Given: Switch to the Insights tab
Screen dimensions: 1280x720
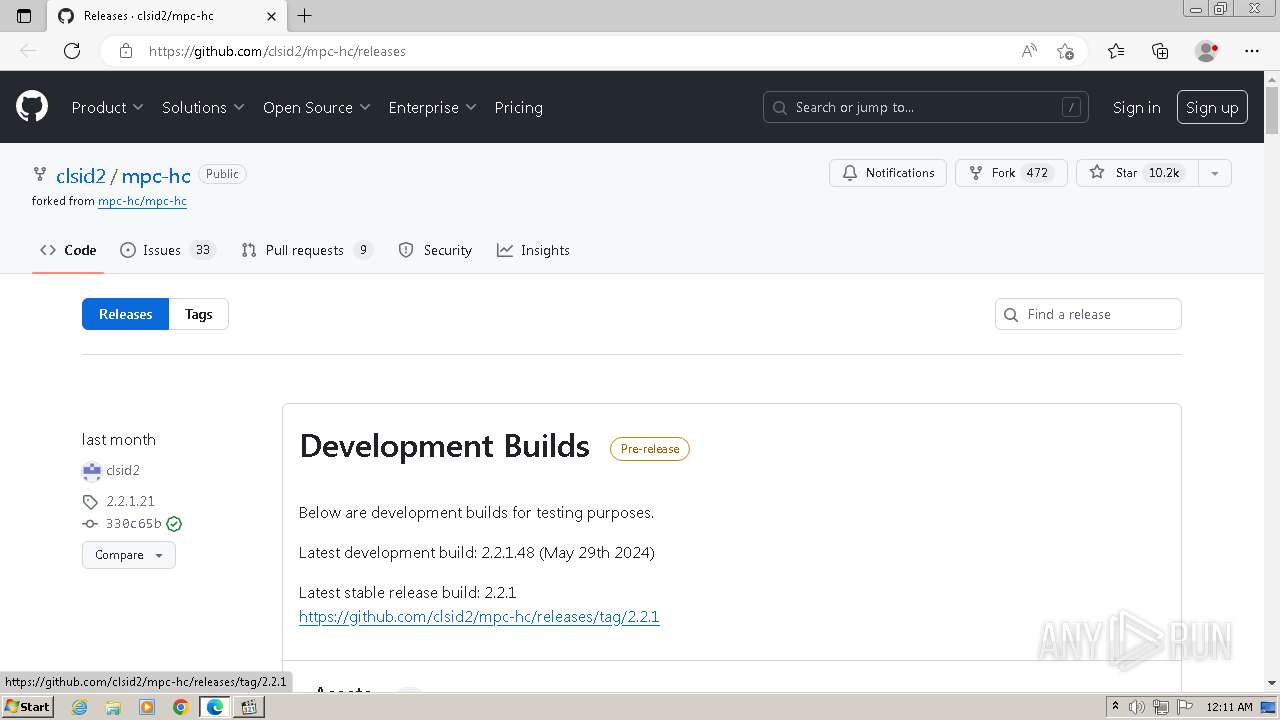Looking at the screenshot, I should (533, 250).
